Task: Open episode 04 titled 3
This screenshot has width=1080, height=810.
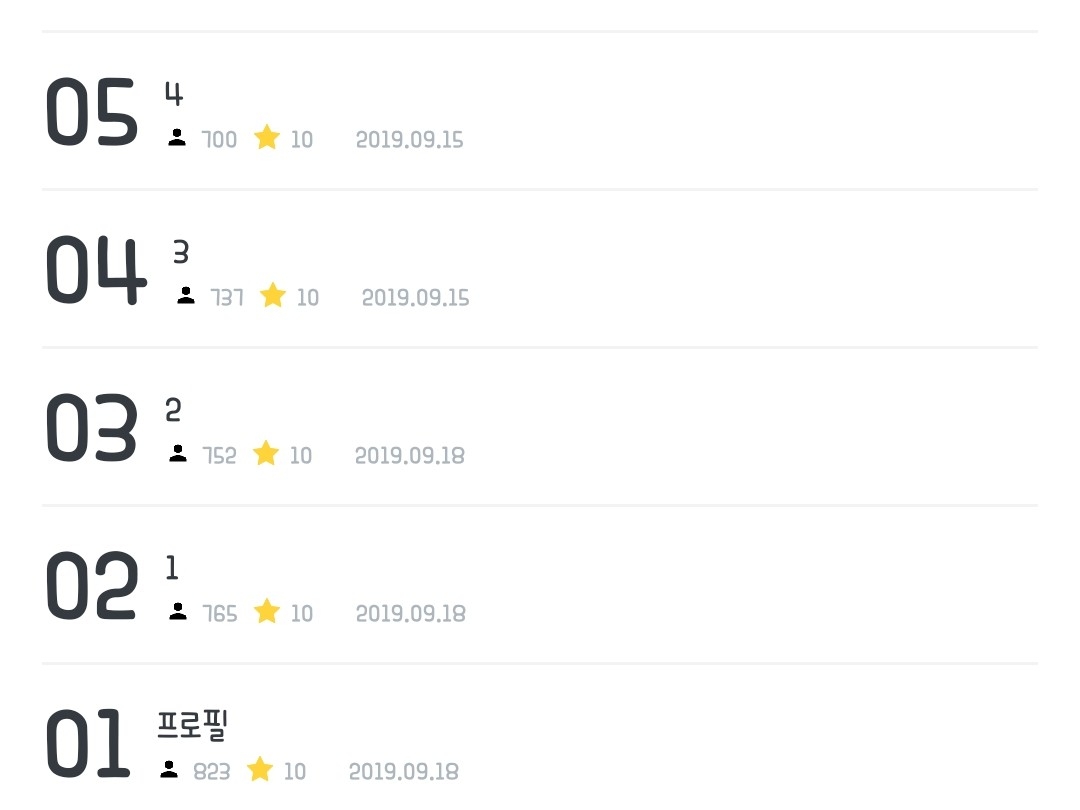Action: point(181,253)
